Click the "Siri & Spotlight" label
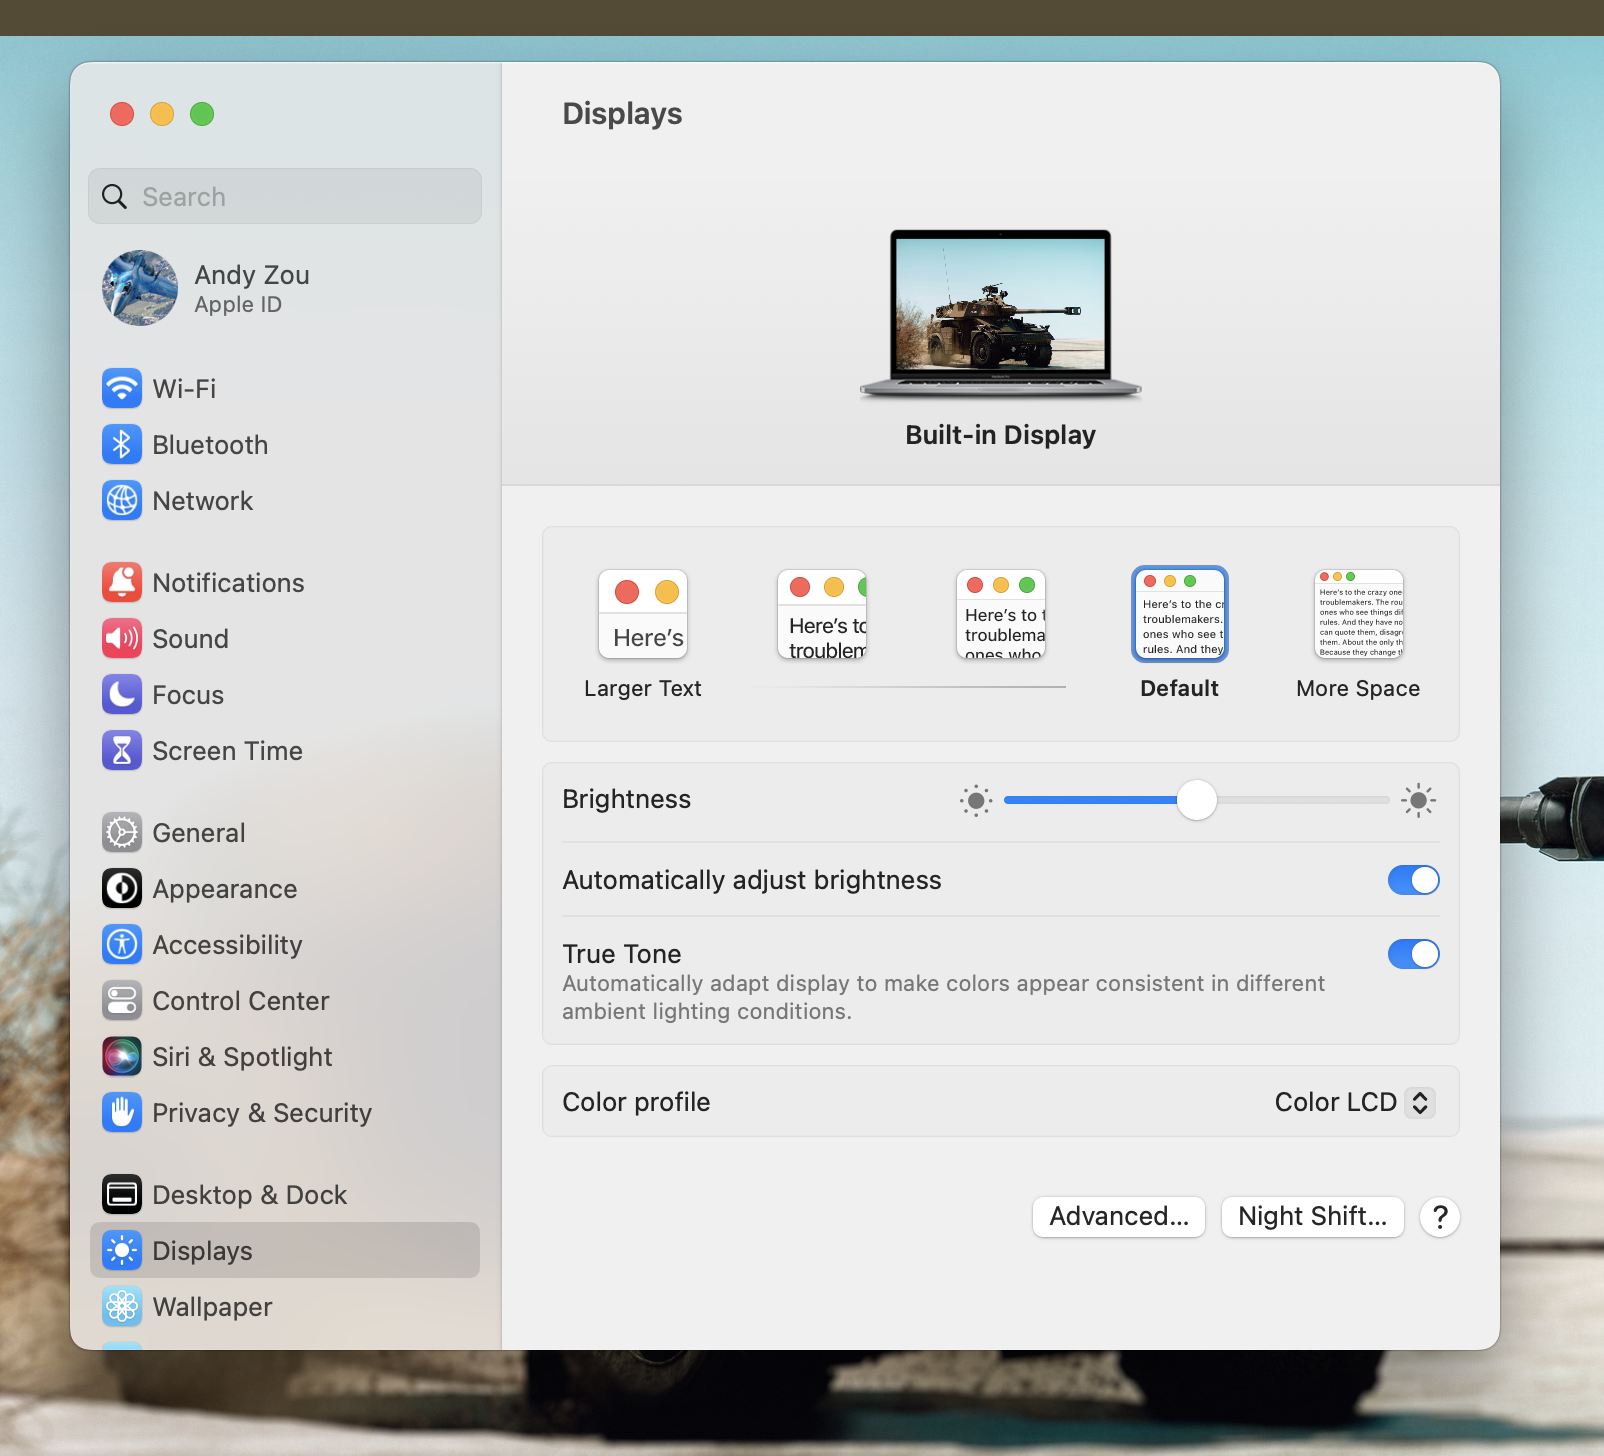The image size is (1604, 1456). click(242, 1056)
